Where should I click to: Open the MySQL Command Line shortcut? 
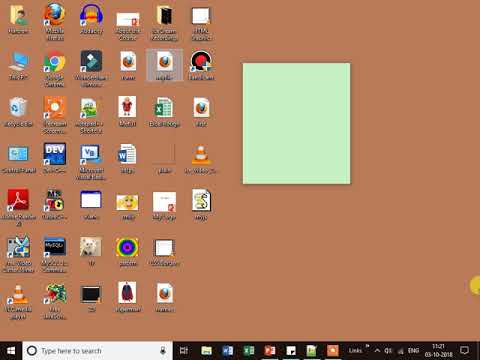coord(55,254)
